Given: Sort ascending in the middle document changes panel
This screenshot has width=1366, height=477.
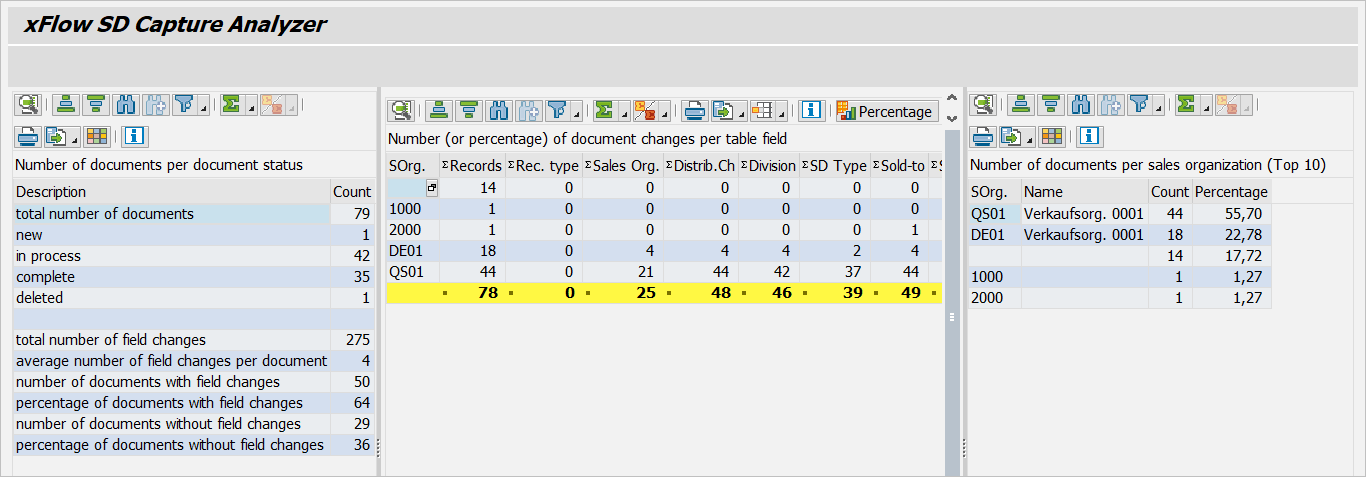Looking at the screenshot, I should pos(438,111).
